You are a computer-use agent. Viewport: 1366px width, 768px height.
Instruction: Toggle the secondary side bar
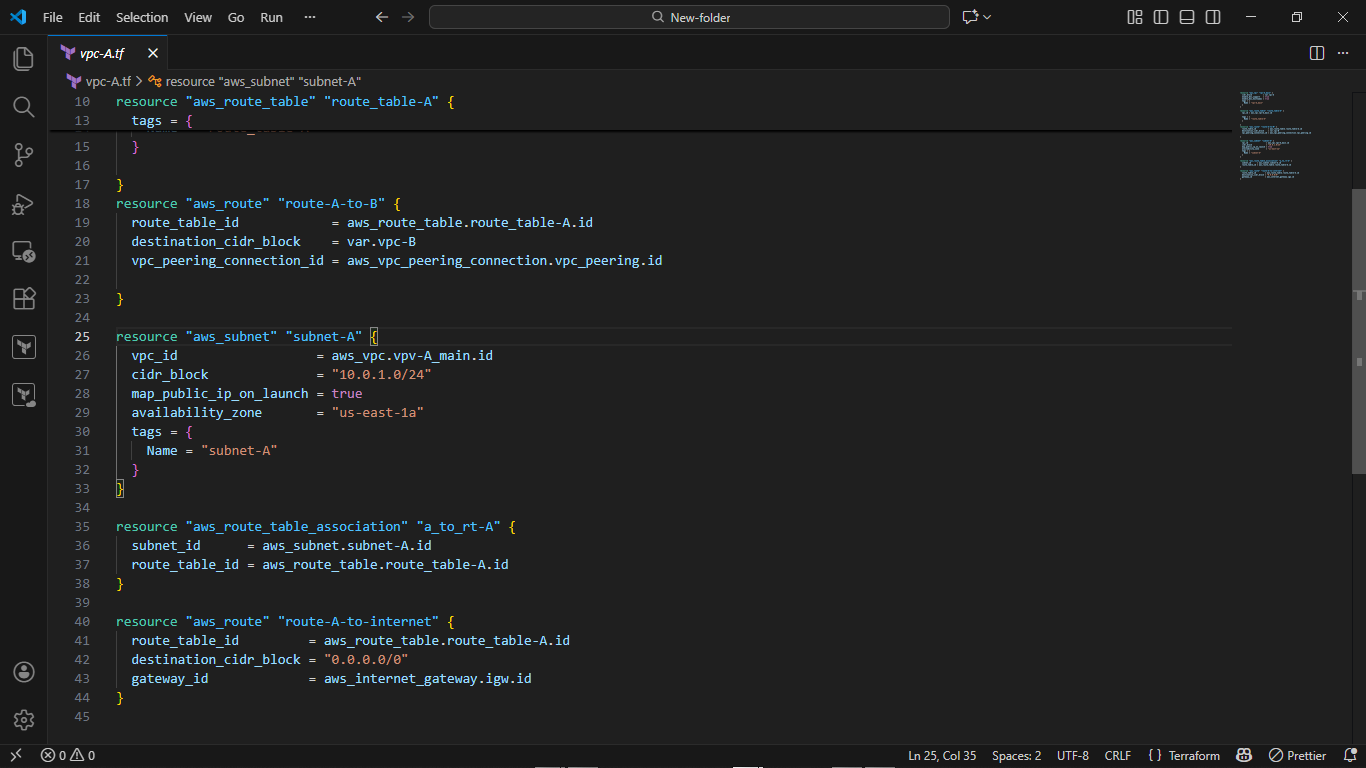1211,17
